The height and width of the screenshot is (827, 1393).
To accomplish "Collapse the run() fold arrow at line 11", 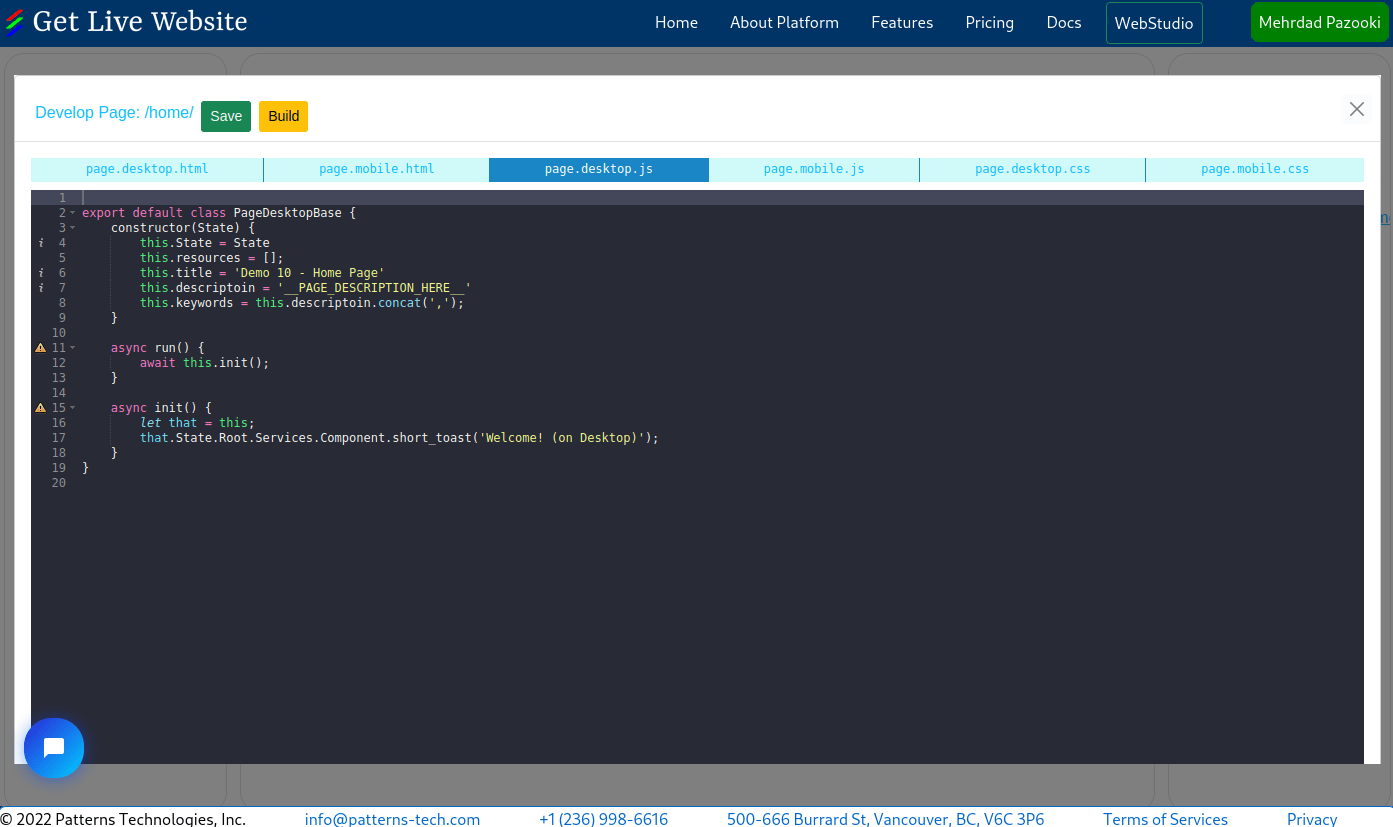I will click(72, 348).
